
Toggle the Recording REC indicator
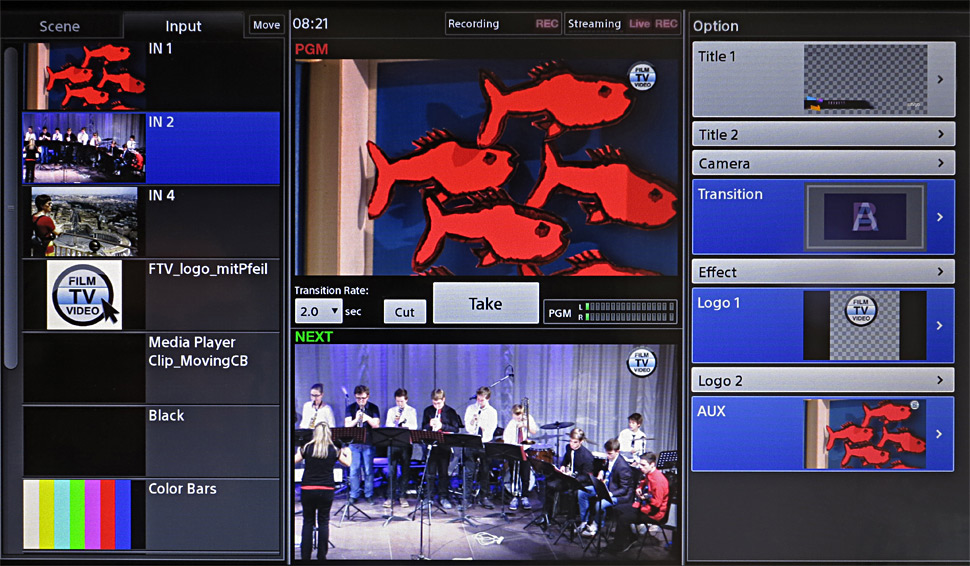click(503, 24)
